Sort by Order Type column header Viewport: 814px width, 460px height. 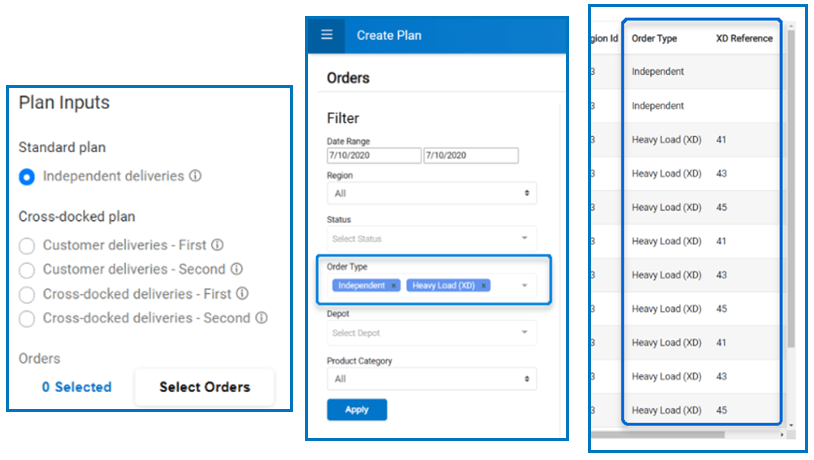click(x=654, y=38)
